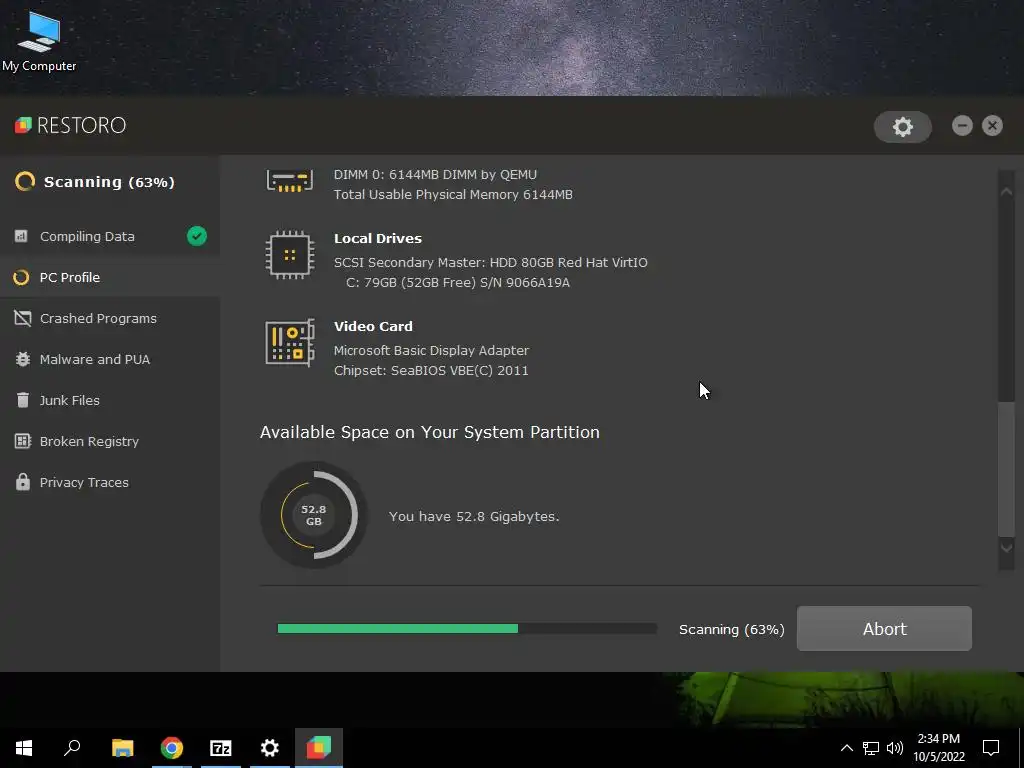Click scrollbar up arrow in profile panel
Screen dimensions: 1024x768
pyautogui.click(x=1006, y=191)
